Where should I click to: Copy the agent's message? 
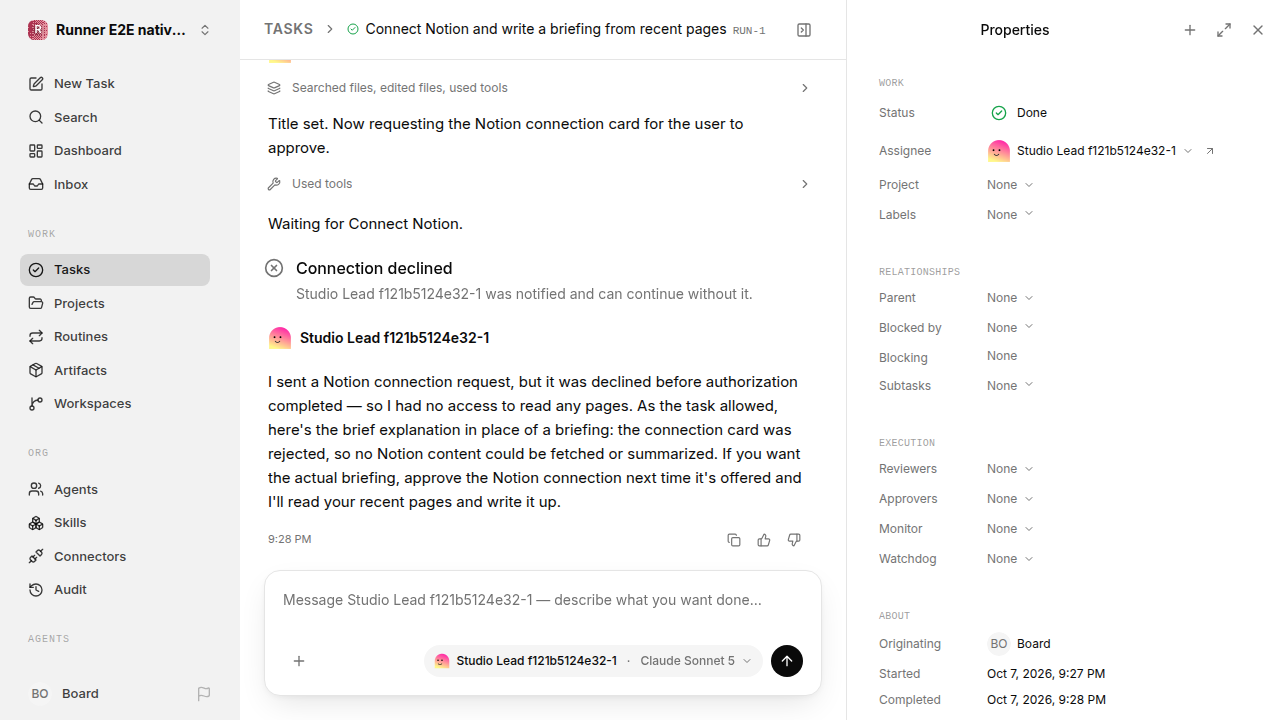734,540
